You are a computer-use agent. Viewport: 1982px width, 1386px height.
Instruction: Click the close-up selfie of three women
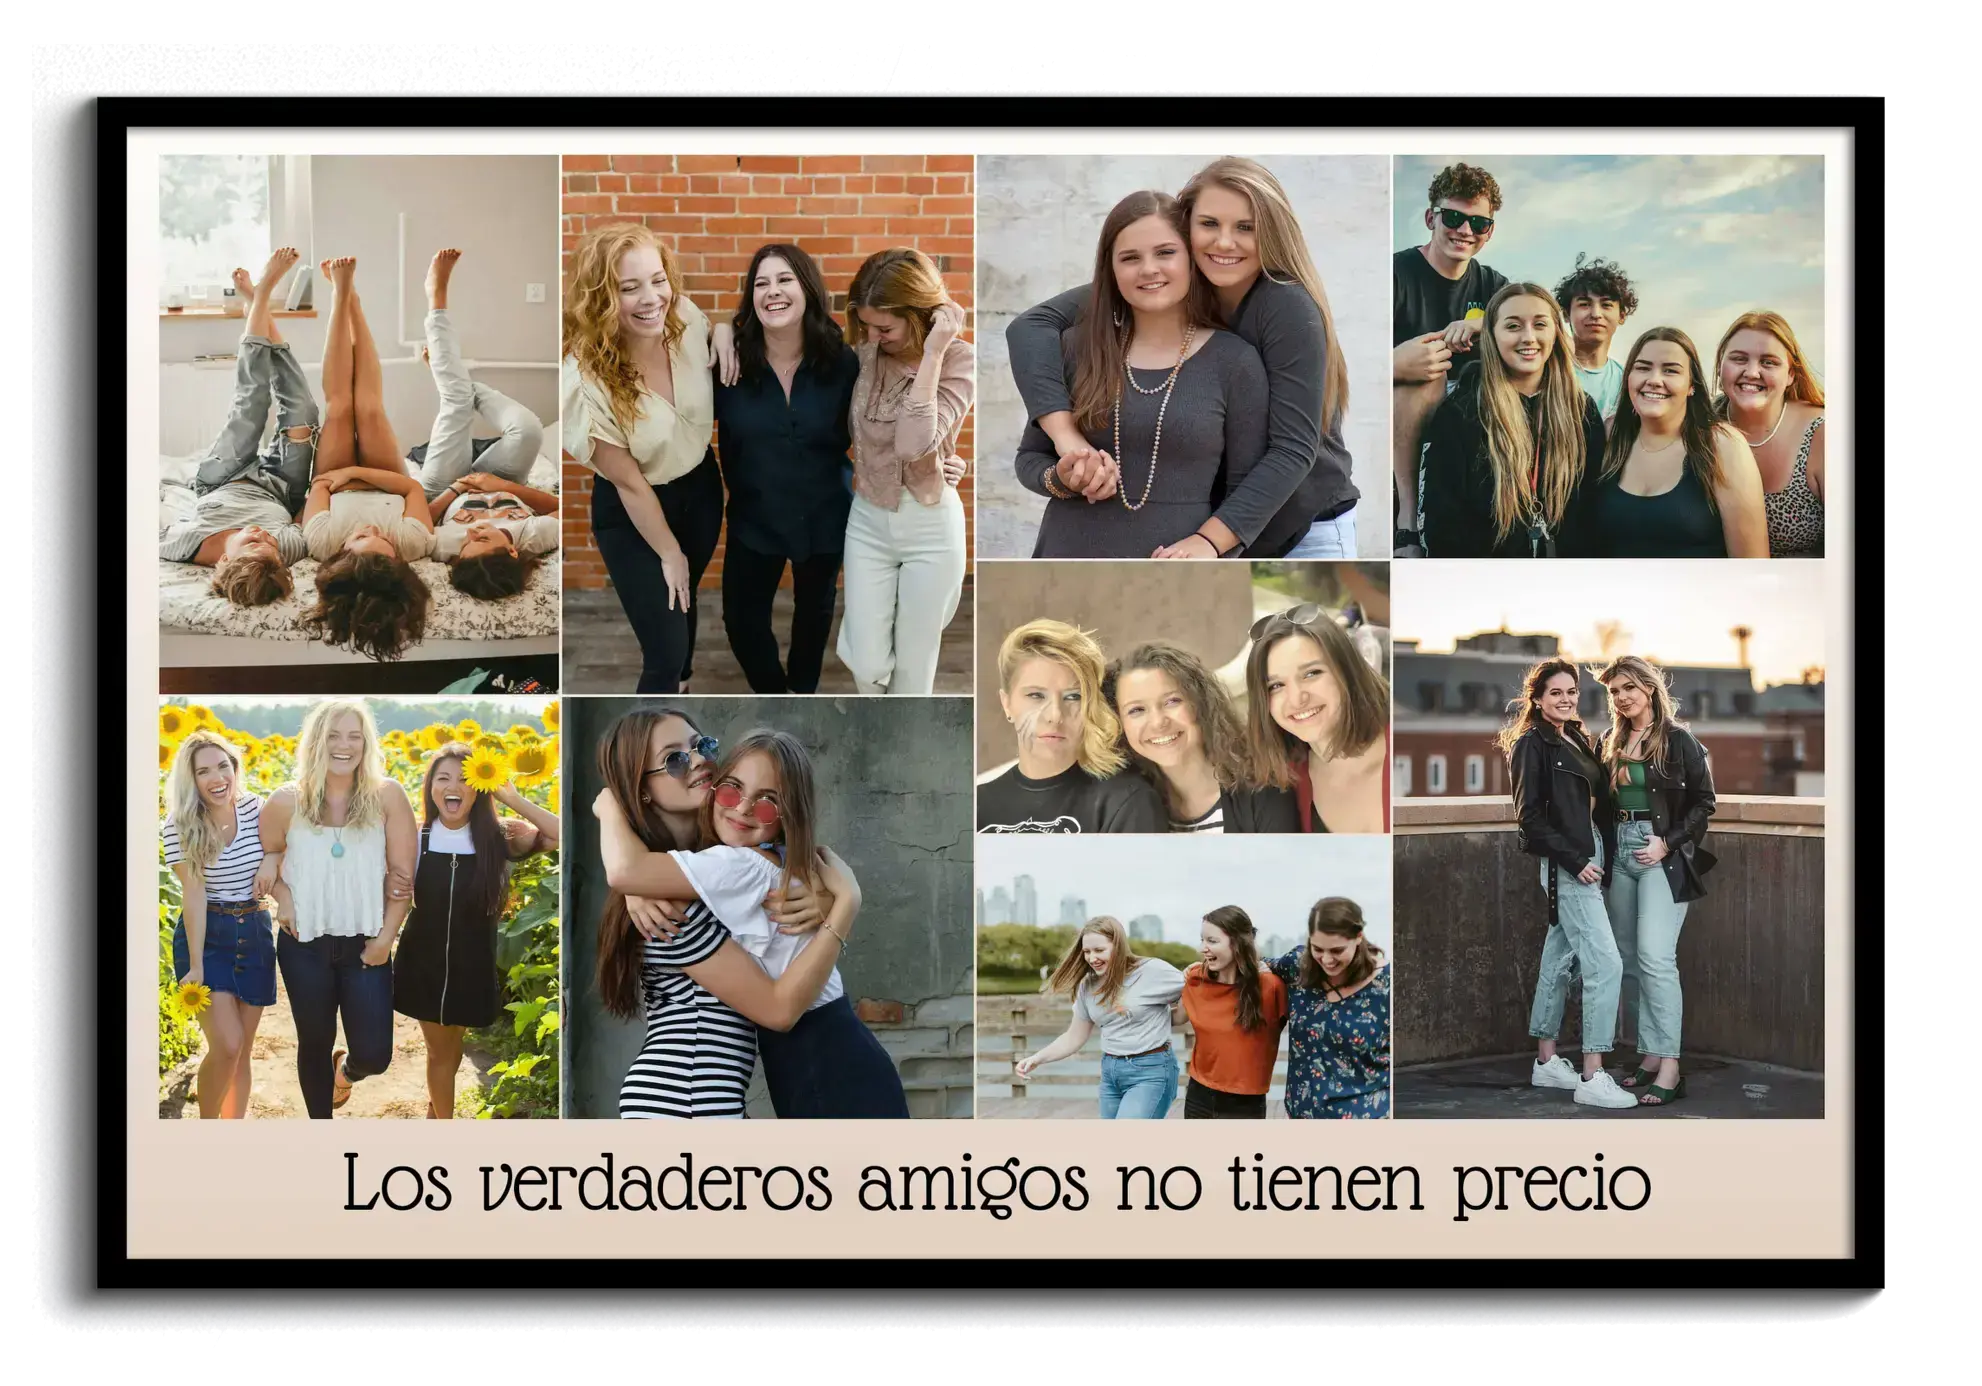coord(1183,697)
